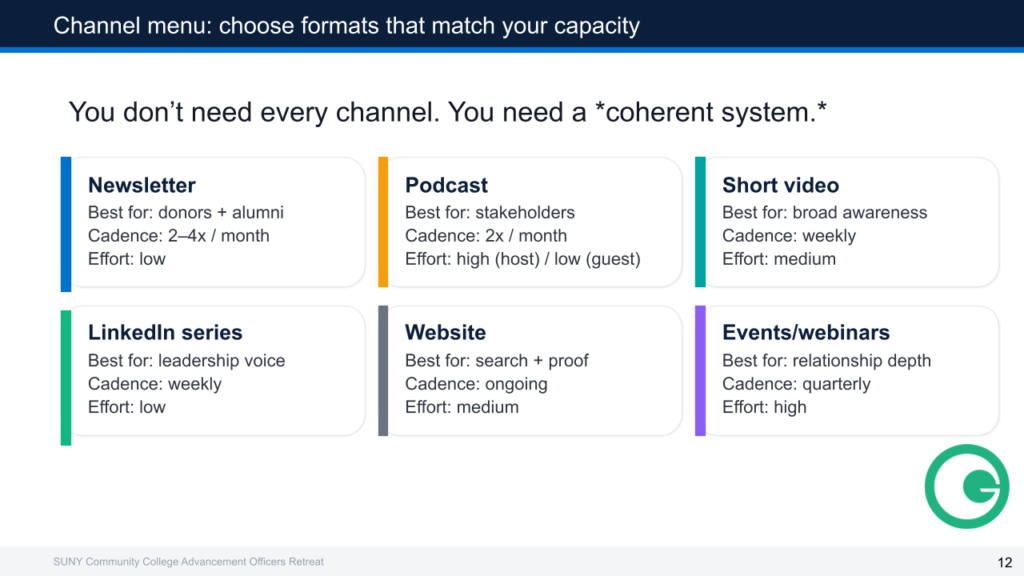Select the Newsletter card heading
The height and width of the screenshot is (576, 1024).
tap(141, 185)
